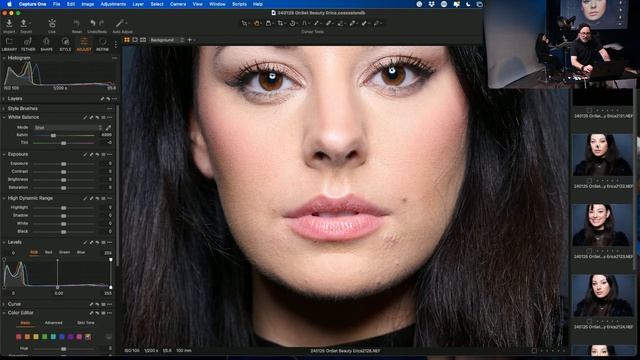Choose the Select pointer cursor tool

[244, 24]
